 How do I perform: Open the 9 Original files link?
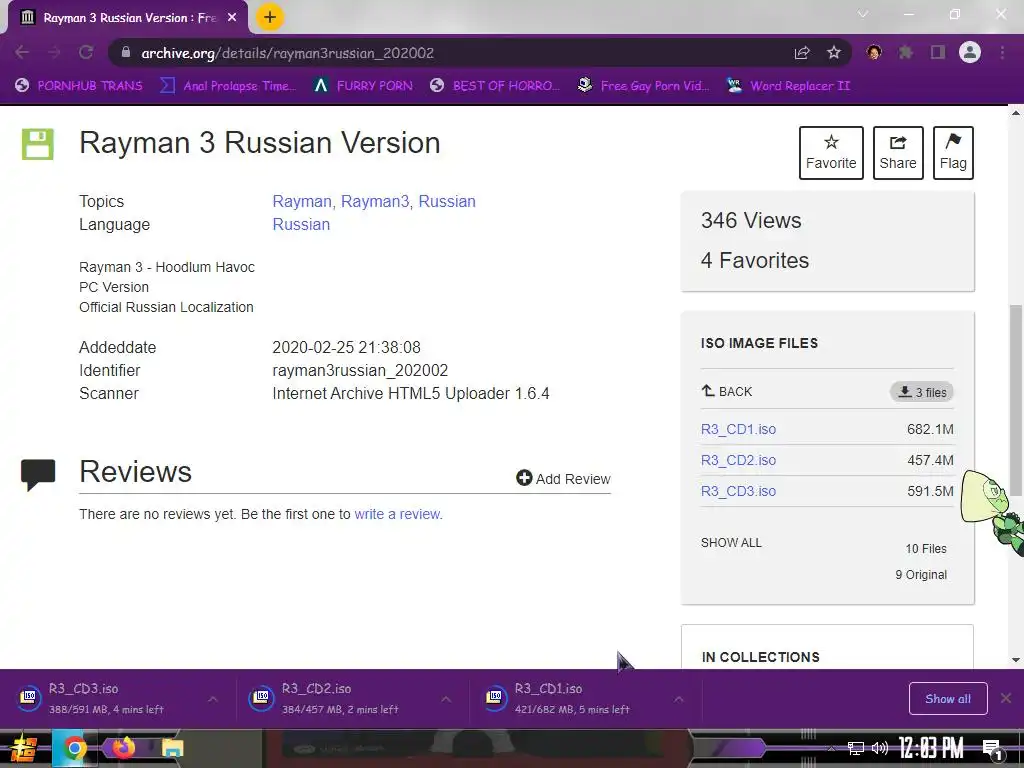pos(921,575)
